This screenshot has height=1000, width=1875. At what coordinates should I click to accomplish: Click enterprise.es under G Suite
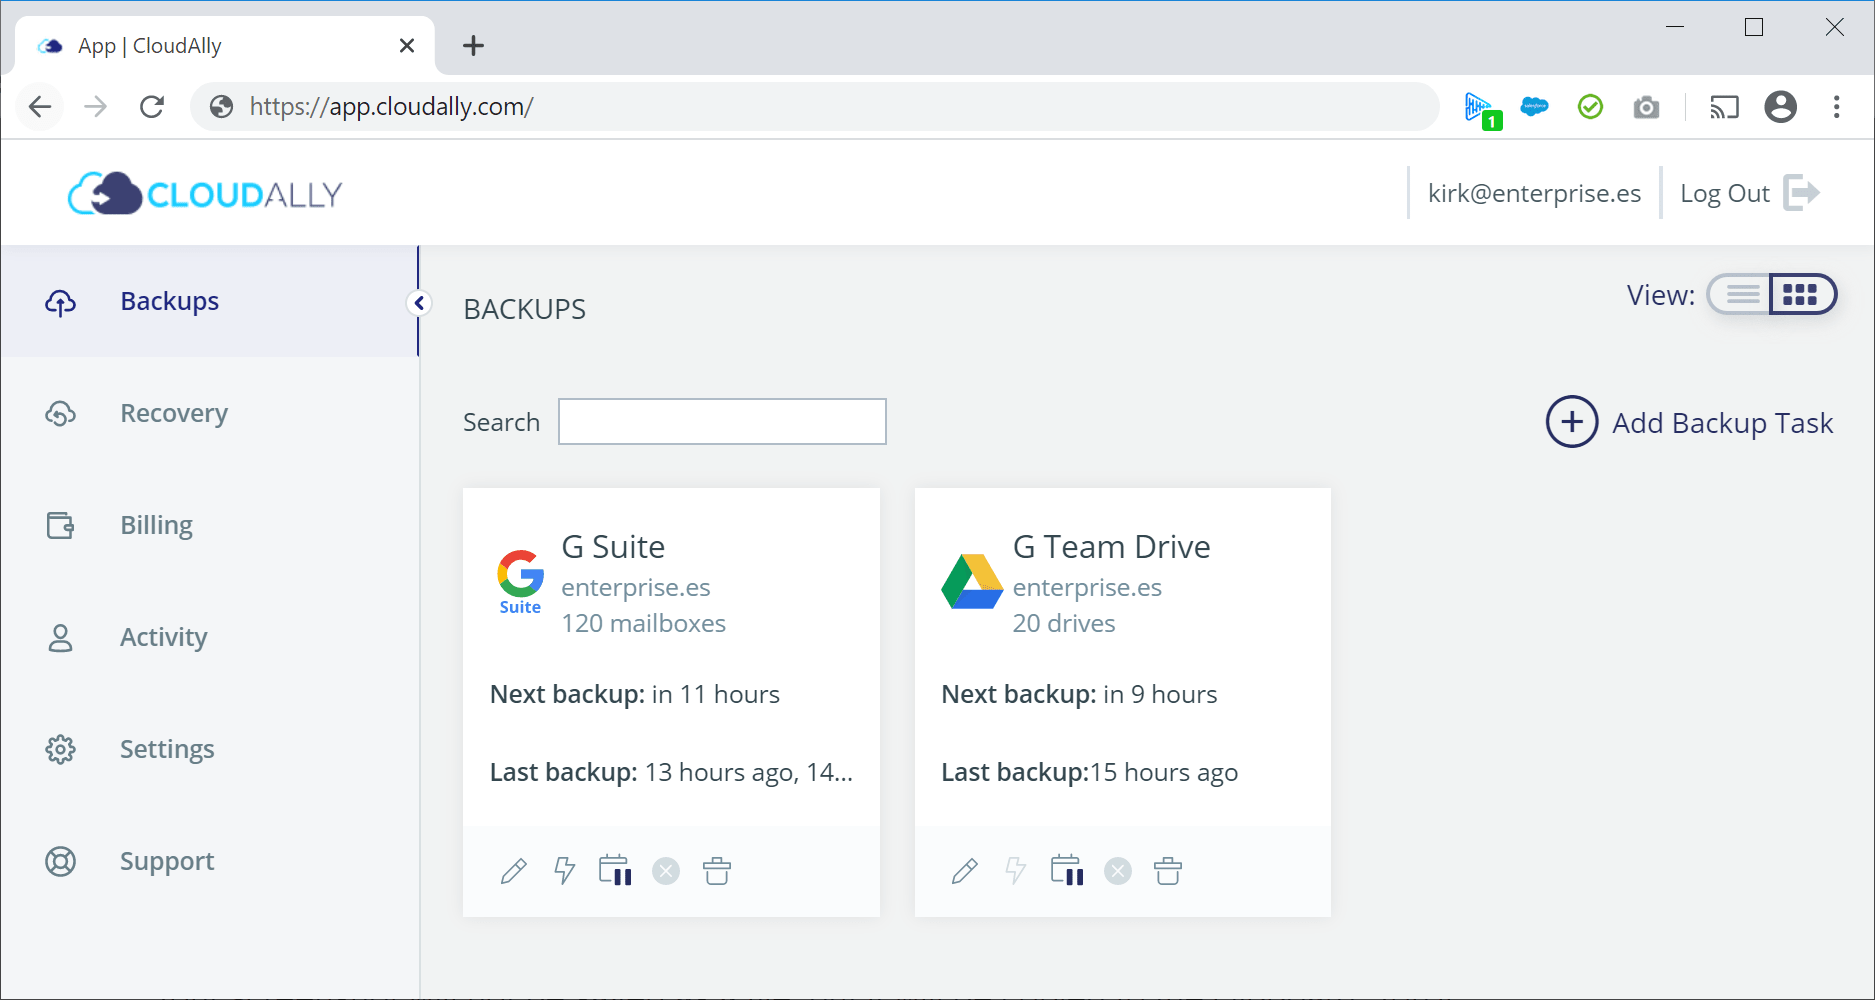[636, 587]
